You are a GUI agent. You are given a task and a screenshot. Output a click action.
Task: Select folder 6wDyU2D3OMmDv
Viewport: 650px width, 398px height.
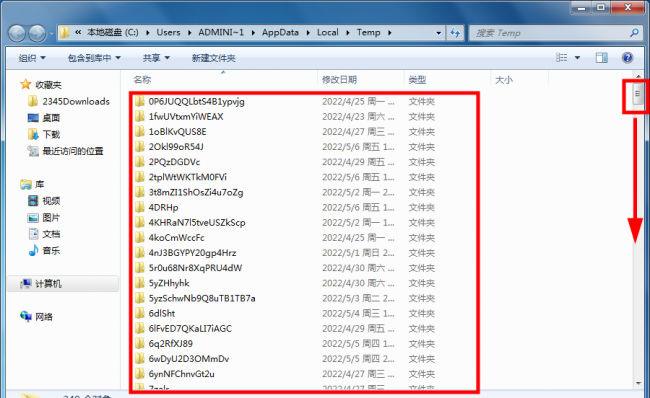tap(189, 359)
